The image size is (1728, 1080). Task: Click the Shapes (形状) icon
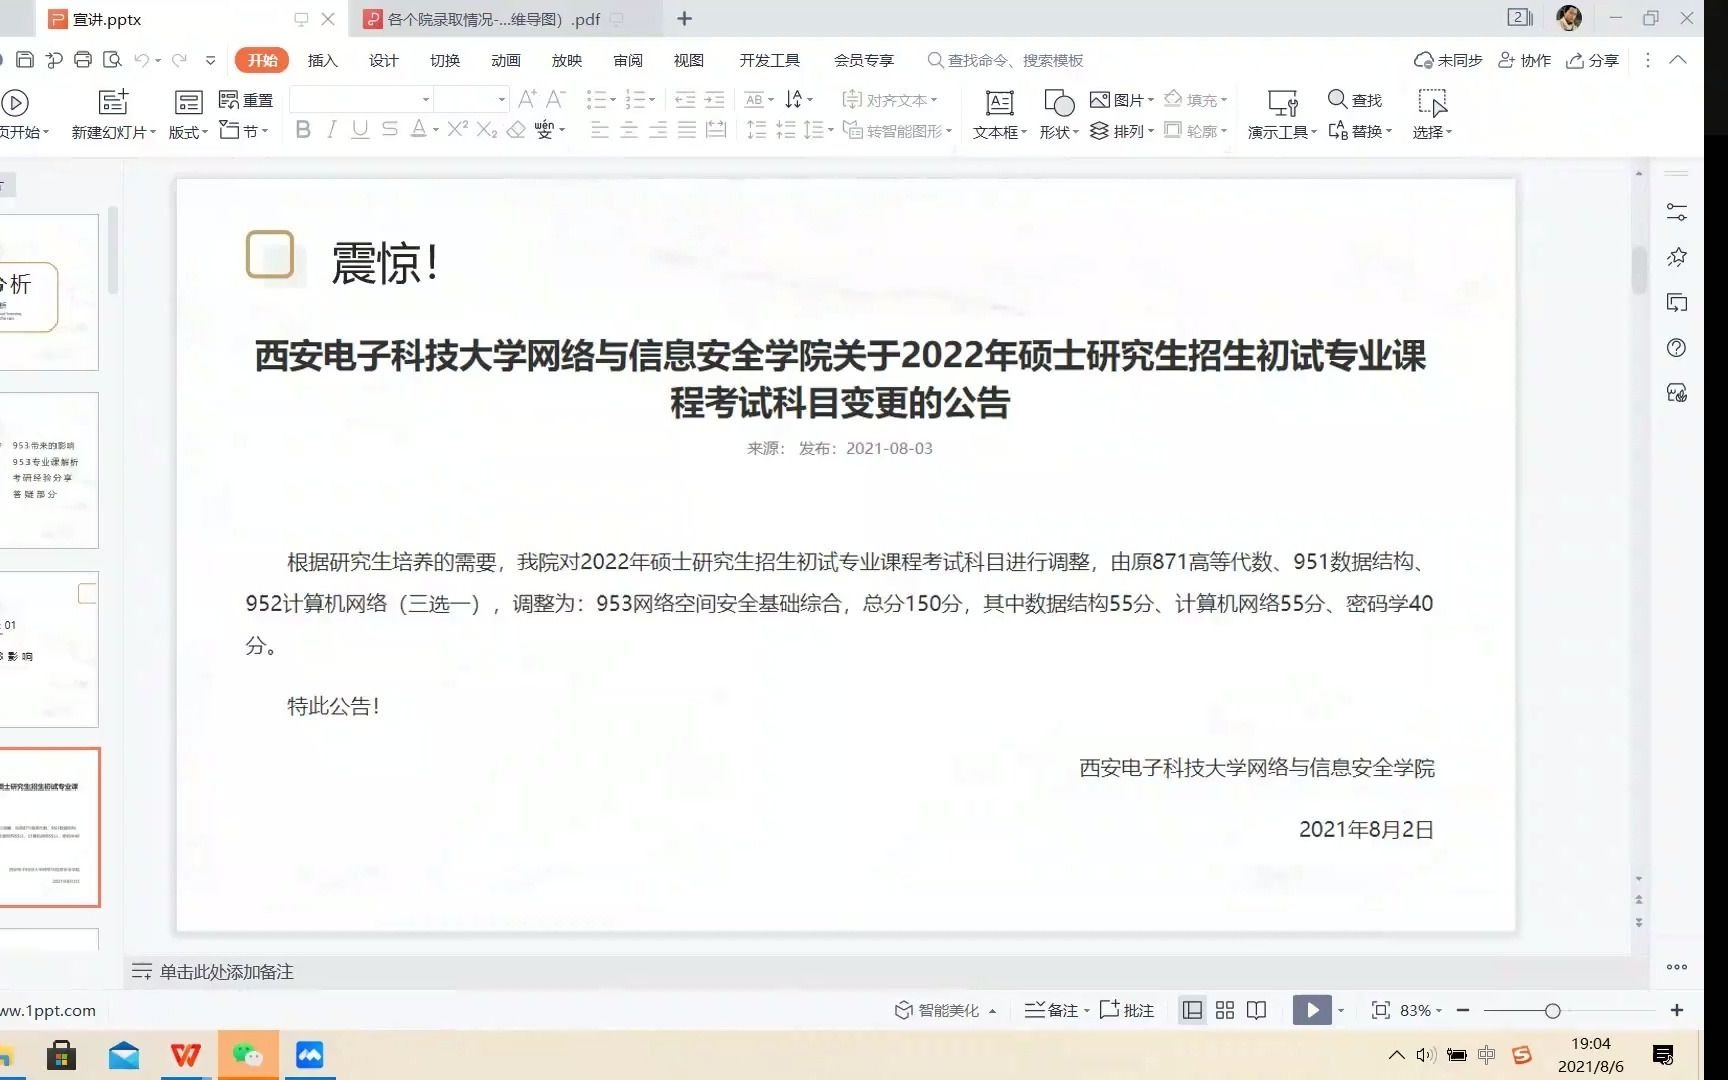tap(1059, 103)
